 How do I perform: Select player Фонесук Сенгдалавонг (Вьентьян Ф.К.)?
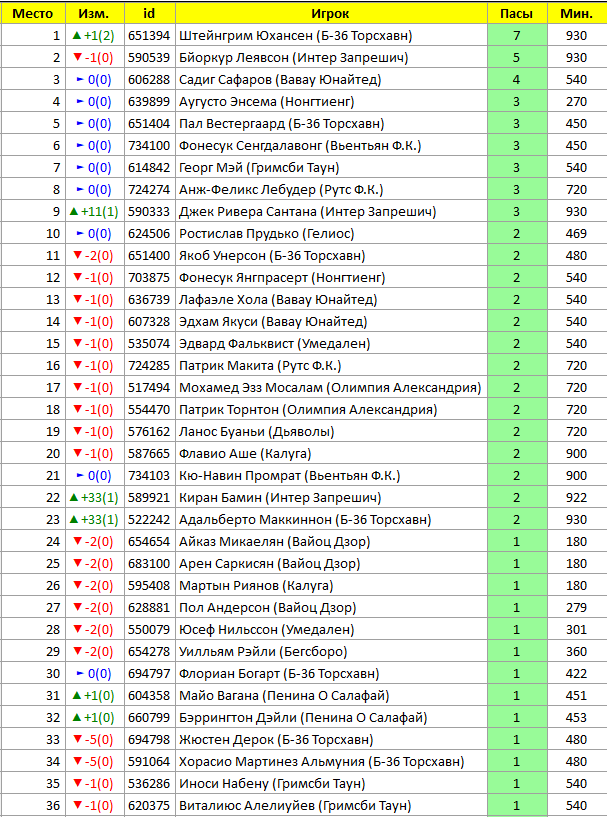pos(300,145)
